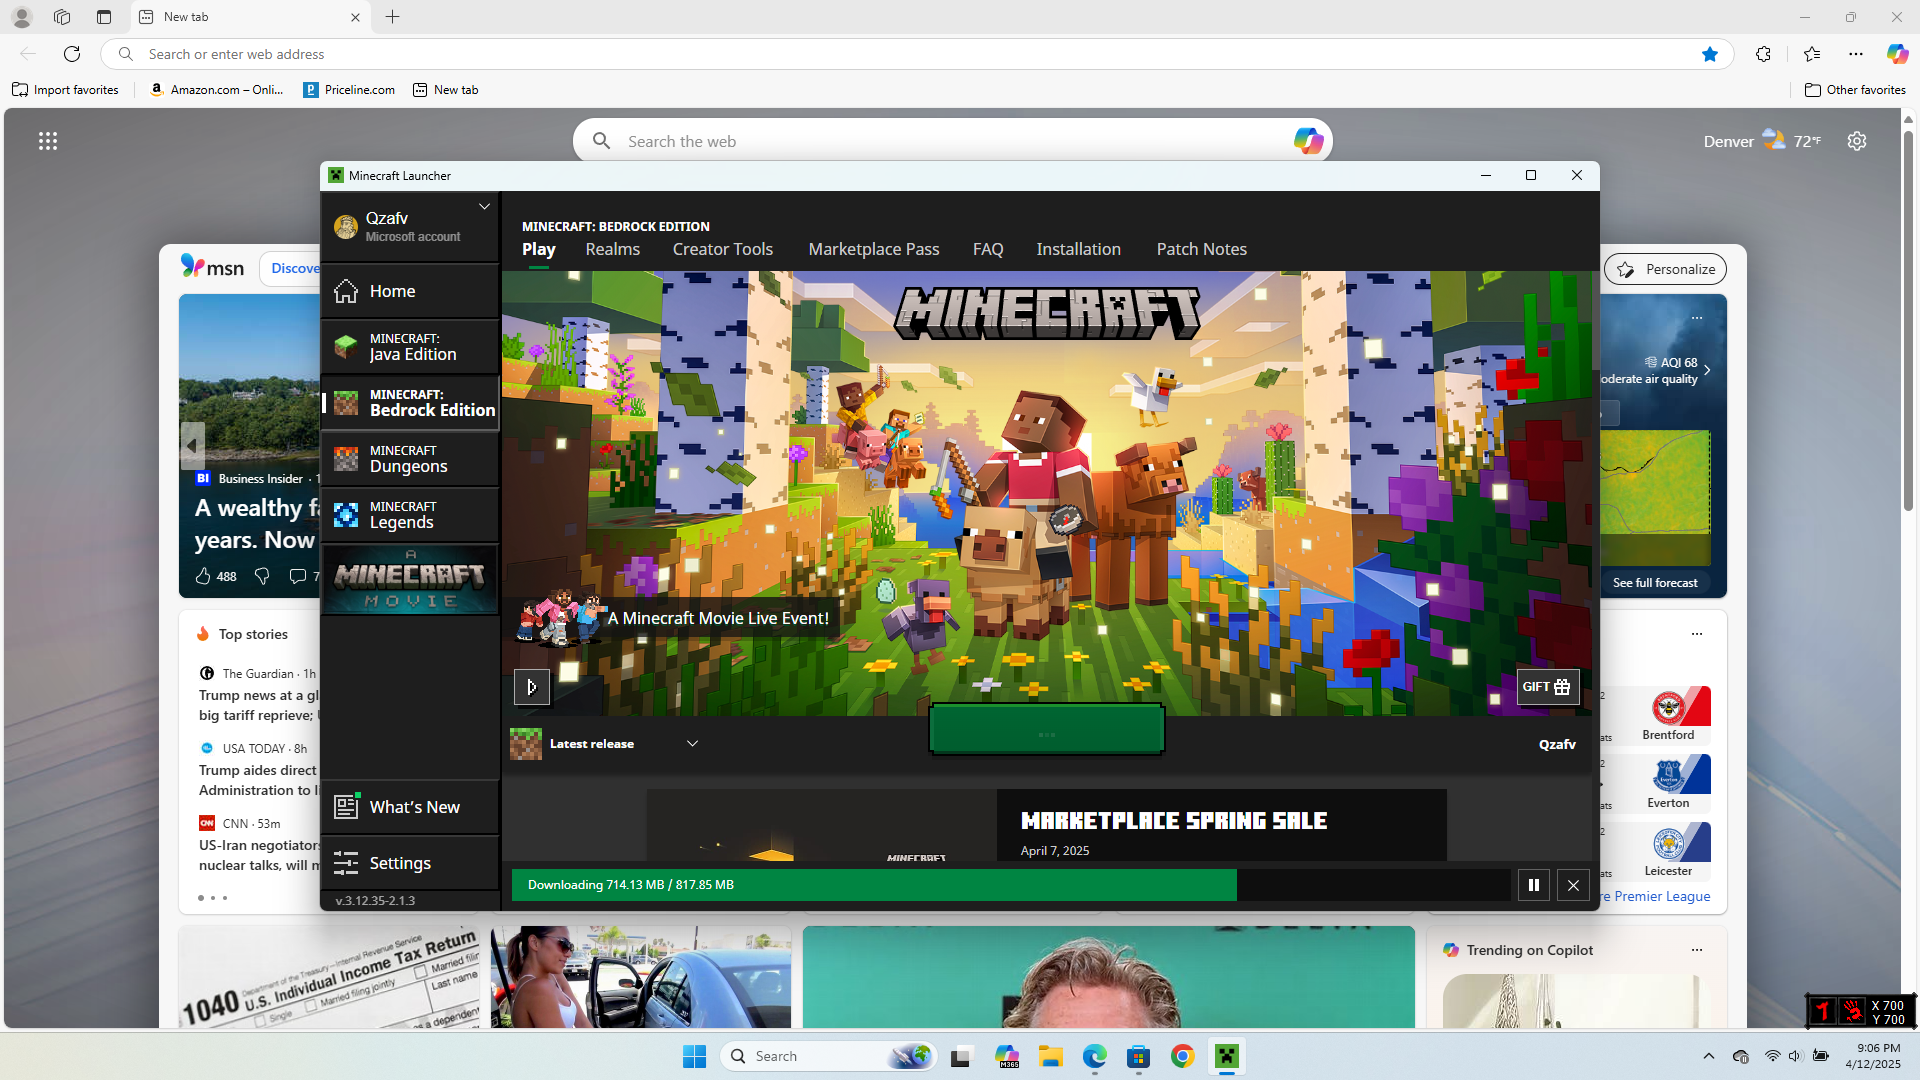
Task: Open the Patch Notes tab
Action: pyautogui.click(x=1201, y=250)
